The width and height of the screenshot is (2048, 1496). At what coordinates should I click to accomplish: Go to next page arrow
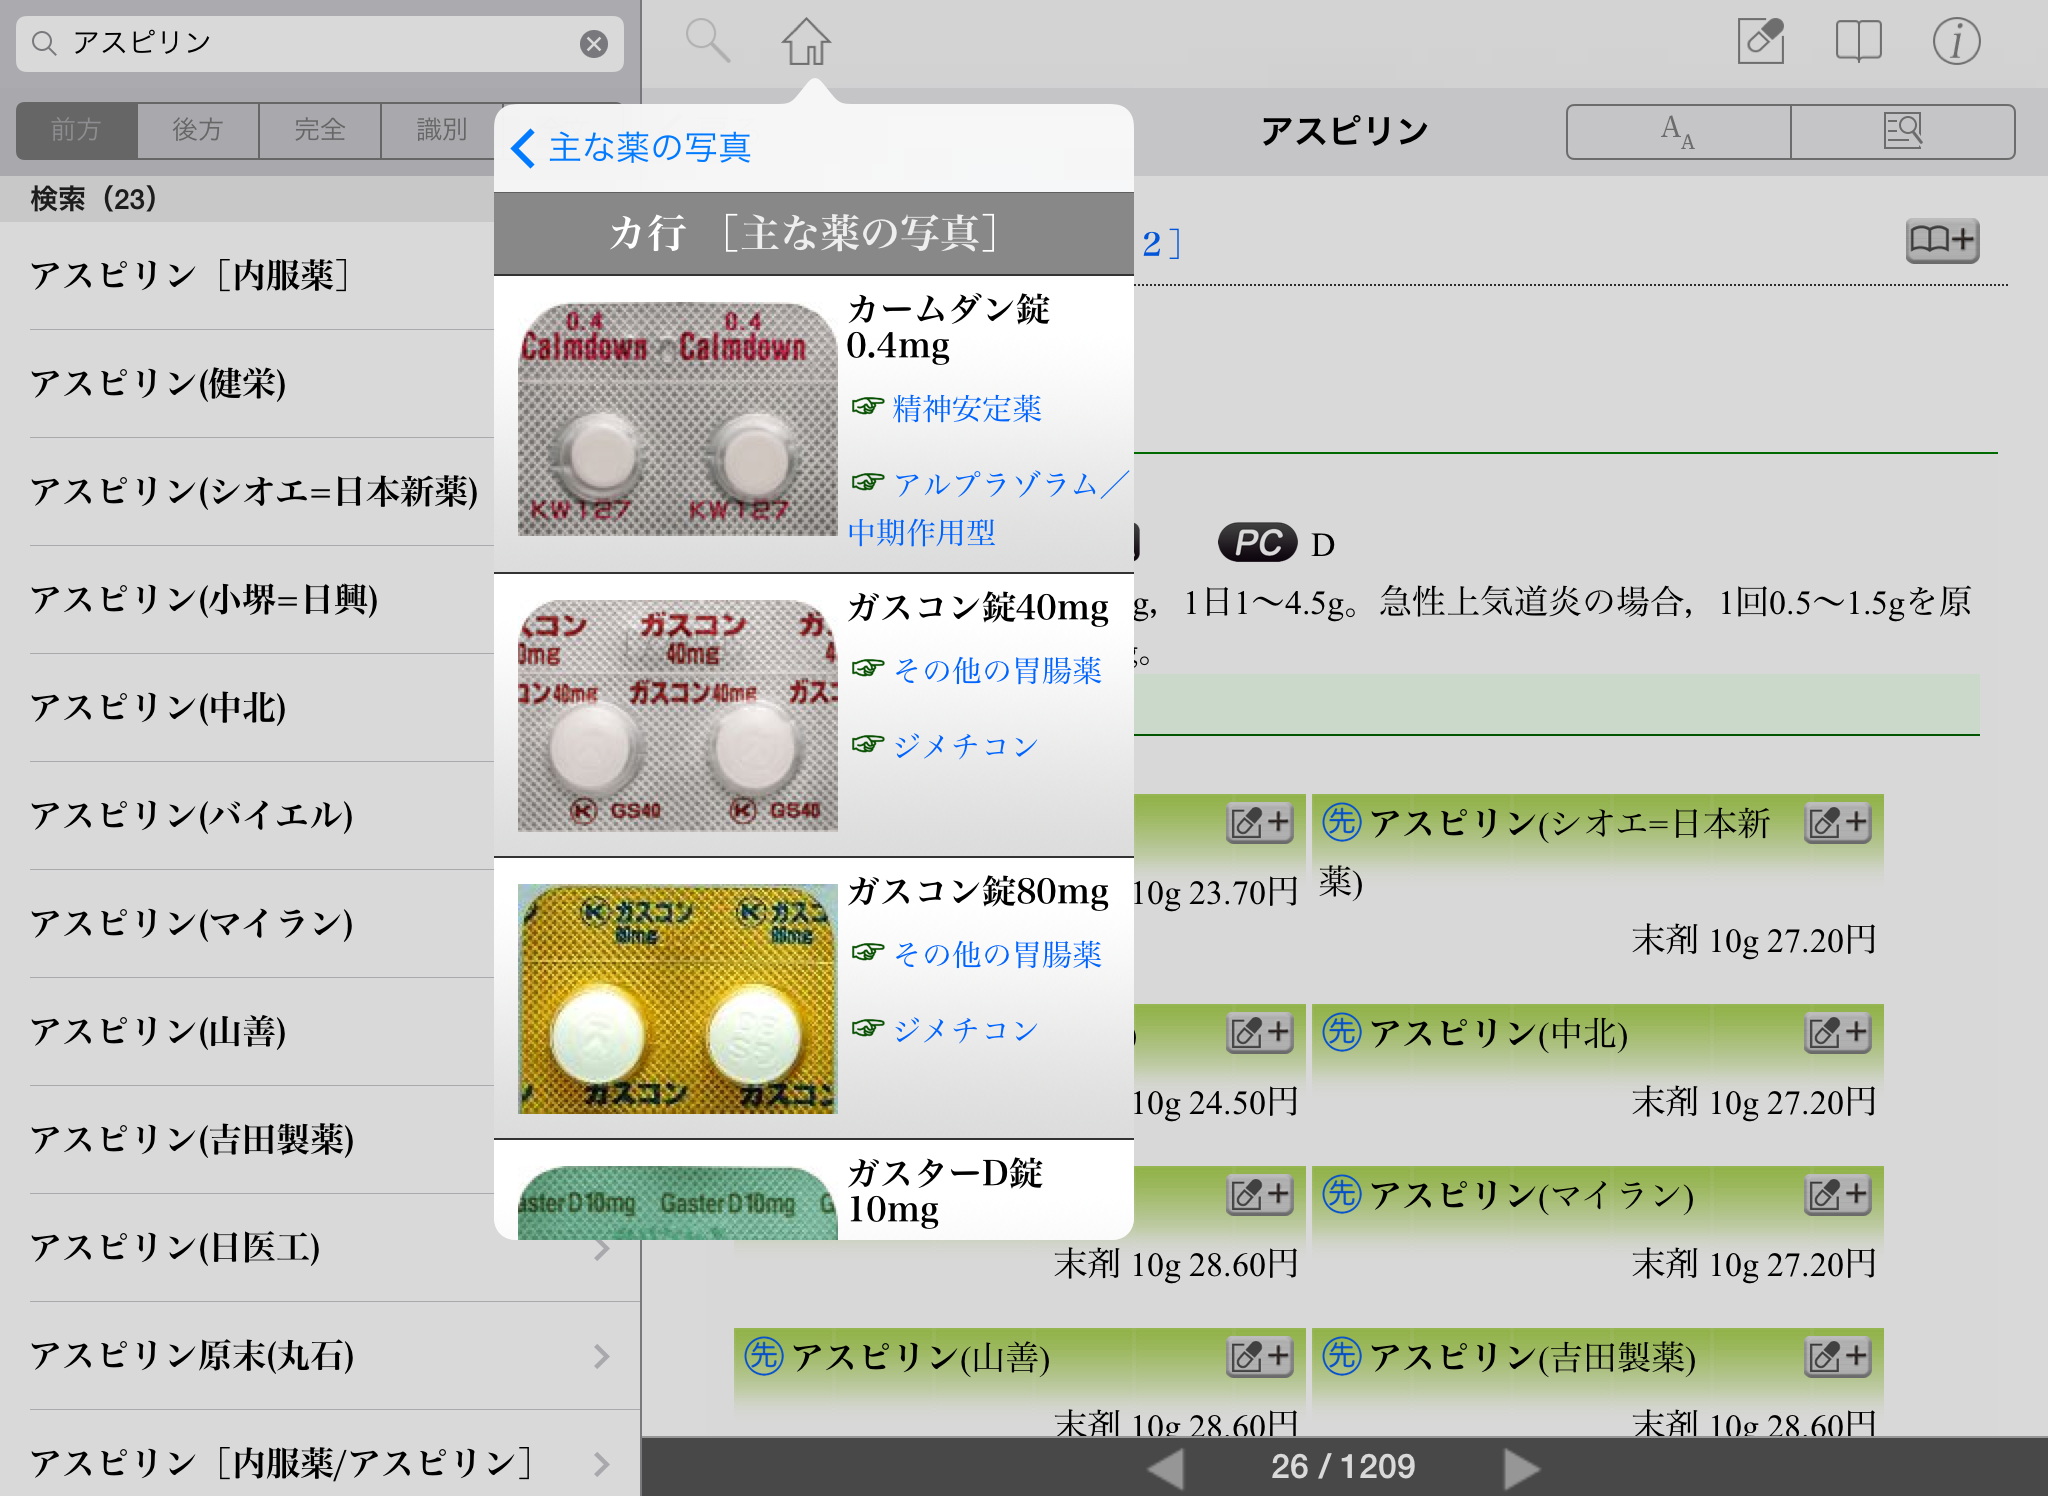pos(1521,1468)
